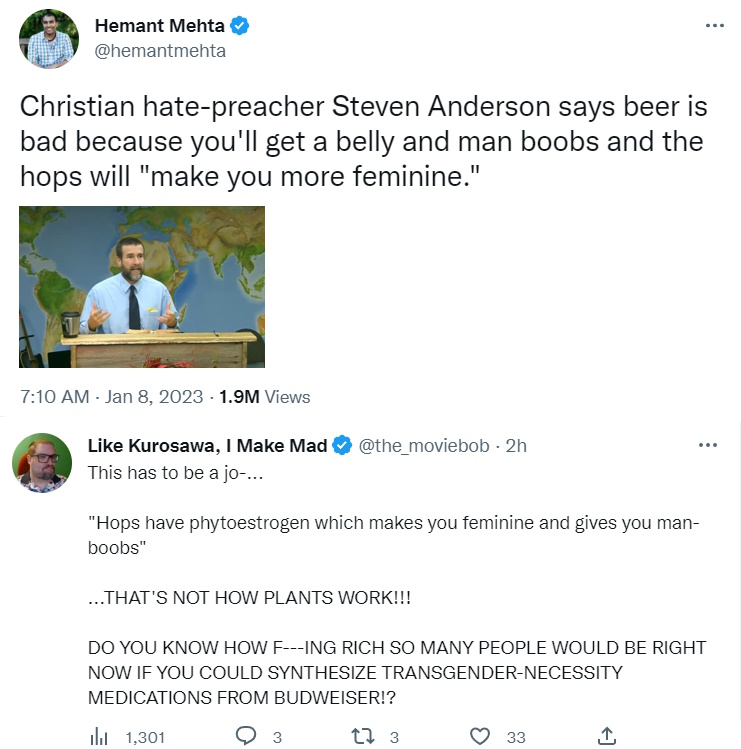The height and width of the screenshot is (749, 741).
Task: Open the 2h reply timestamp
Action: pos(516,446)
